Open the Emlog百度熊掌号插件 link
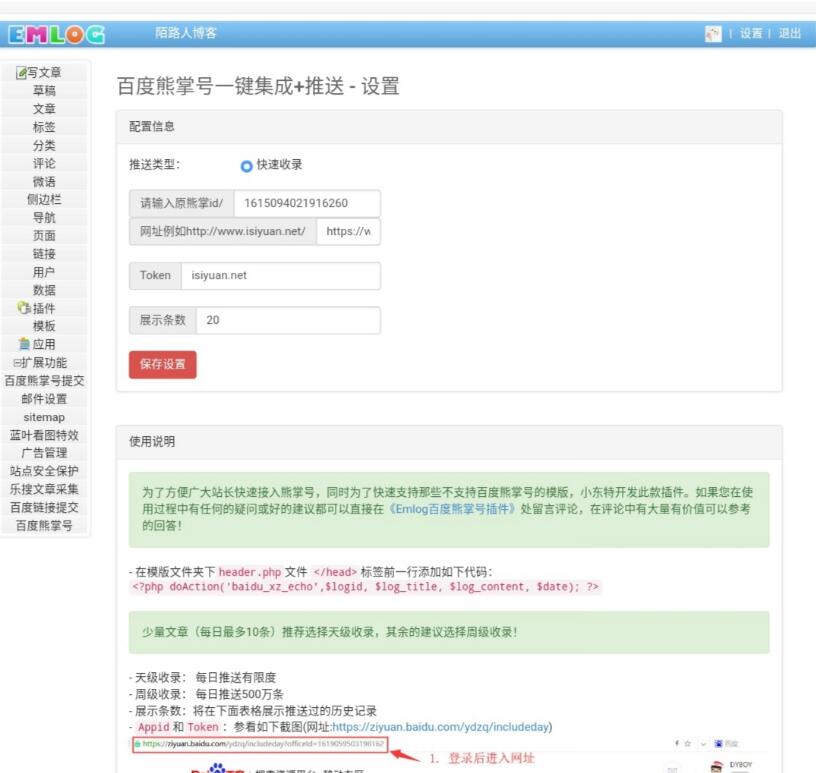 click(452, 509)
